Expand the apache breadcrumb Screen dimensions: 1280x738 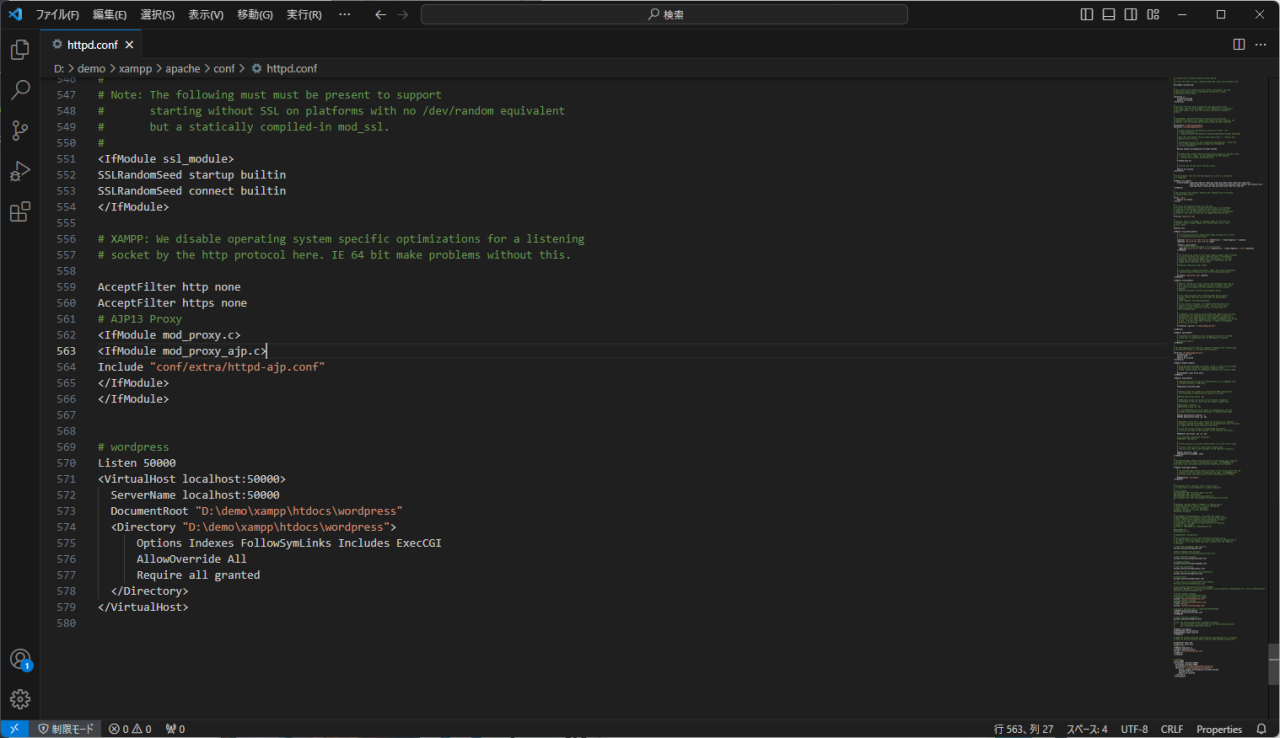tap(183, 69)
